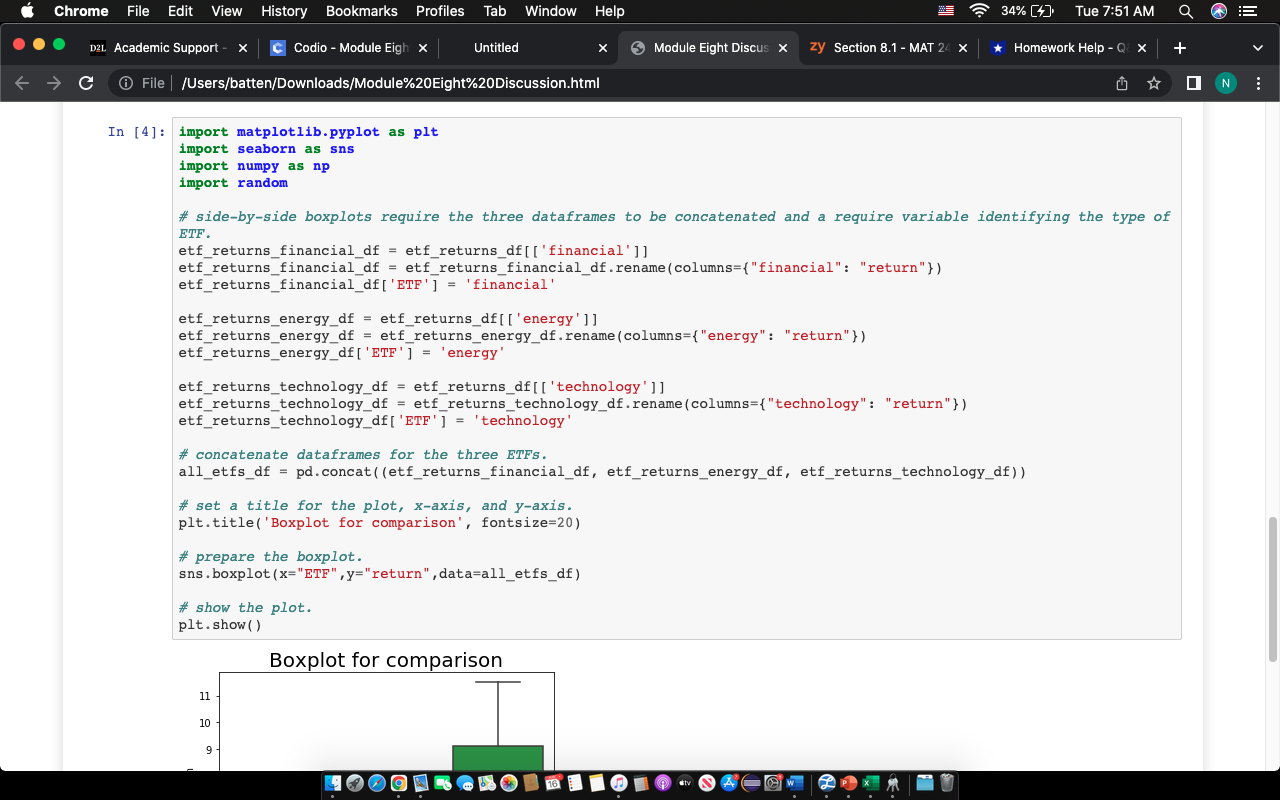
Task: Click the back navigation arrow
Action: click(22, 83)
